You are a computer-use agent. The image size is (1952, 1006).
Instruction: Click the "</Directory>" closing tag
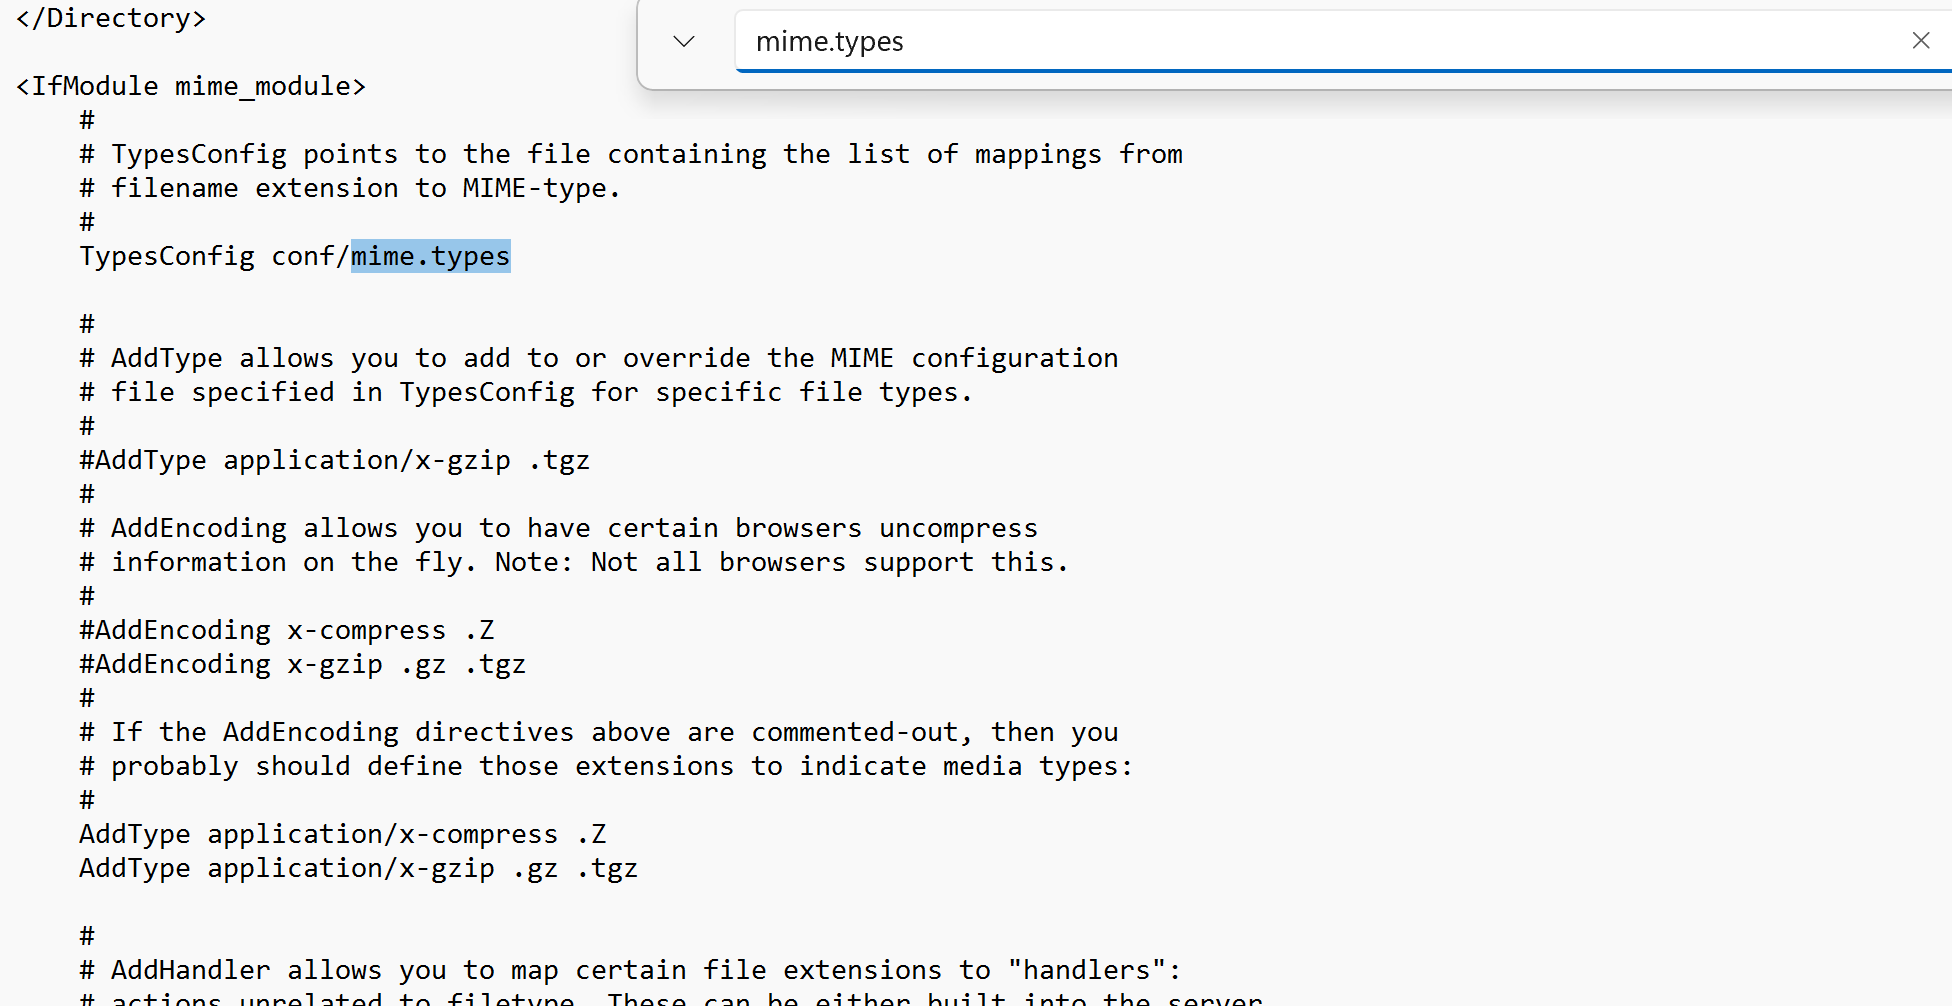[x=111, y=18]
